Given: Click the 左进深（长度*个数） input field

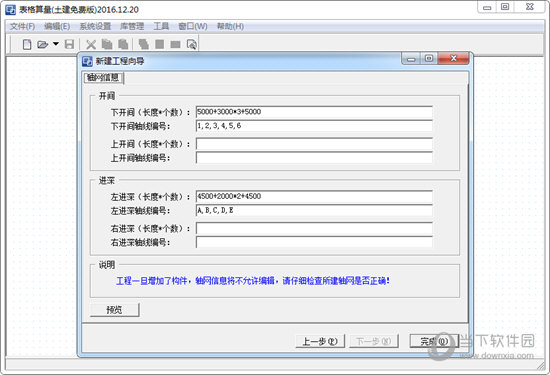Looking at the screenshot, I should 314,196.
